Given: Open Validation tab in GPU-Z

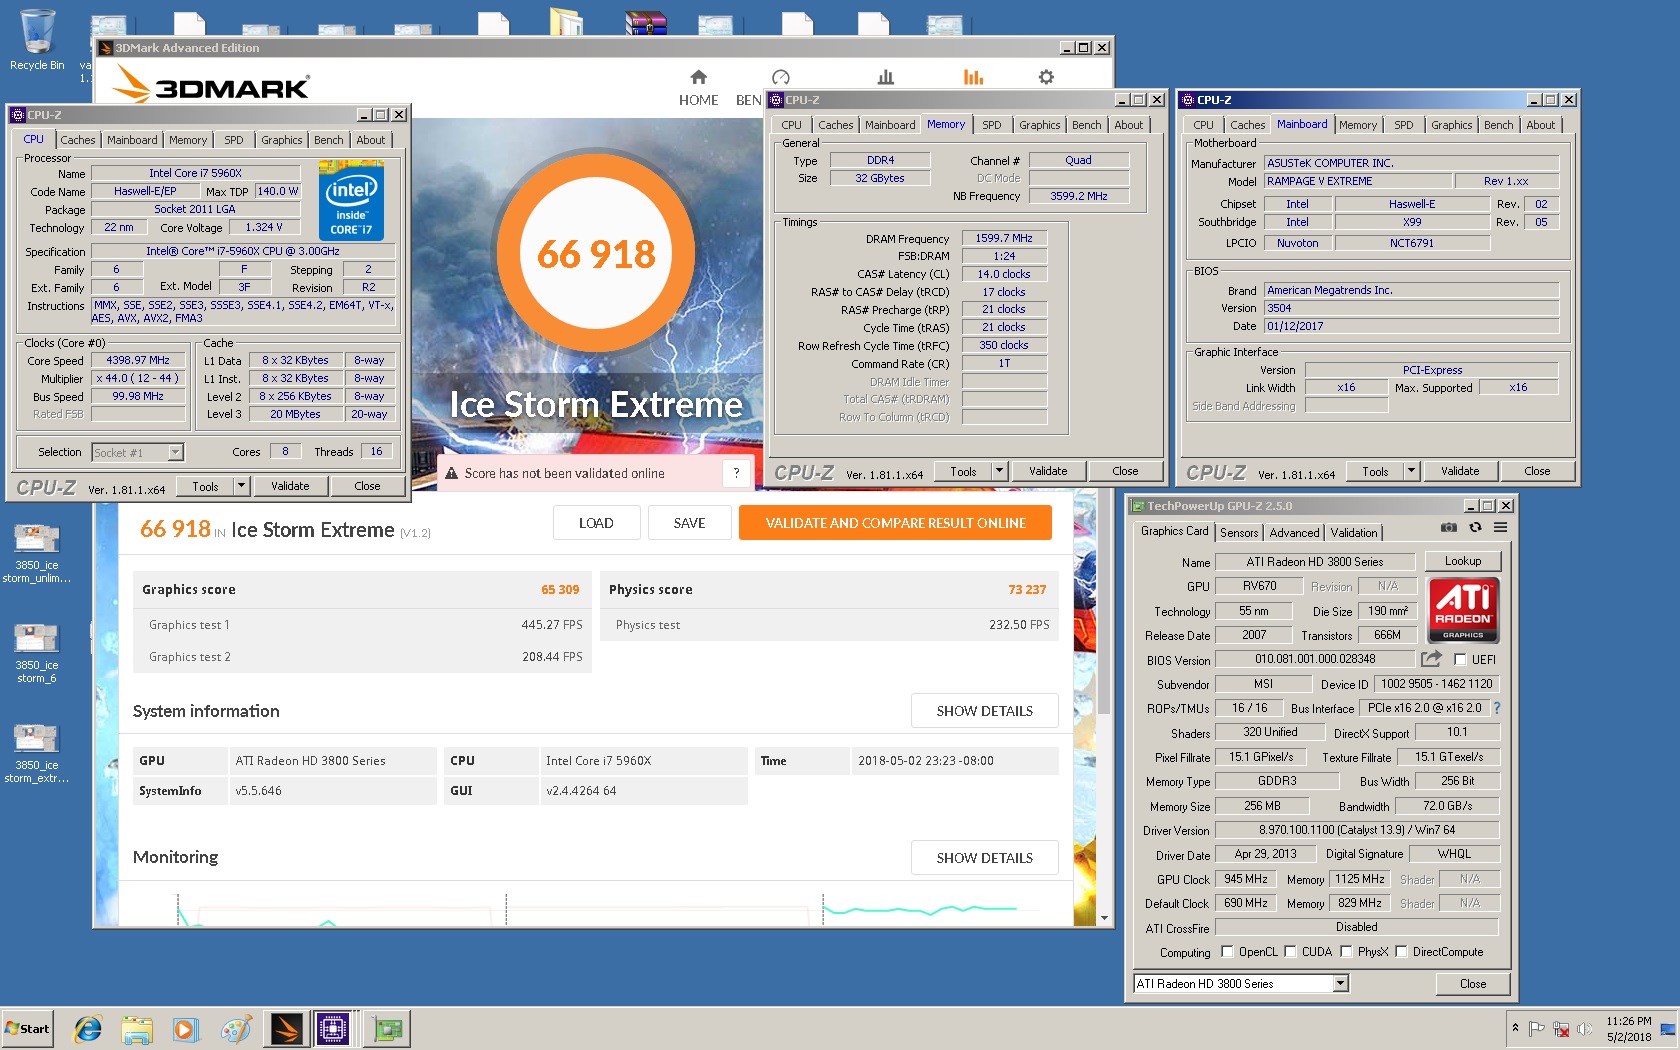Looking at the screenshot, I should (1354, 533).
